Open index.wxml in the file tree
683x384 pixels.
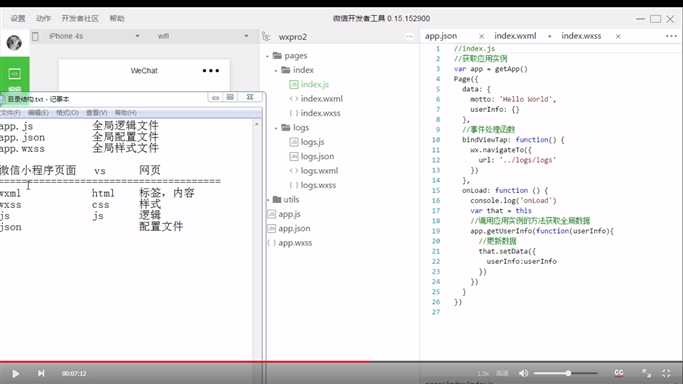click(x=321, y=99)
